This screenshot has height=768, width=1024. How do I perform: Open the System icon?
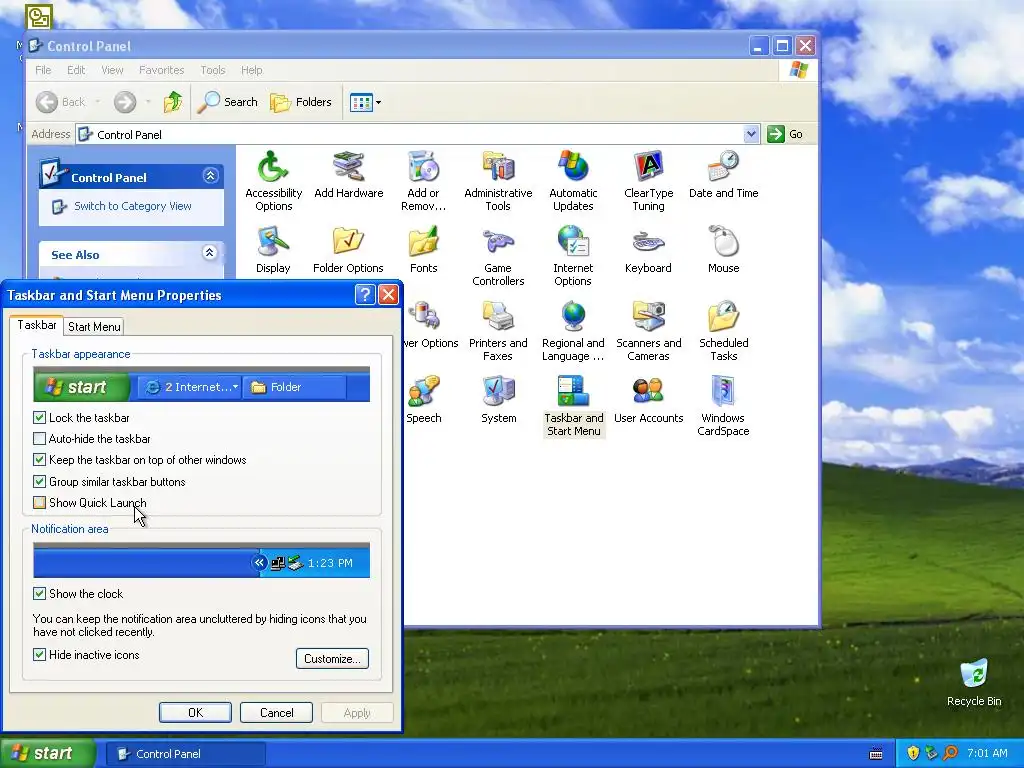pos(498,400)
